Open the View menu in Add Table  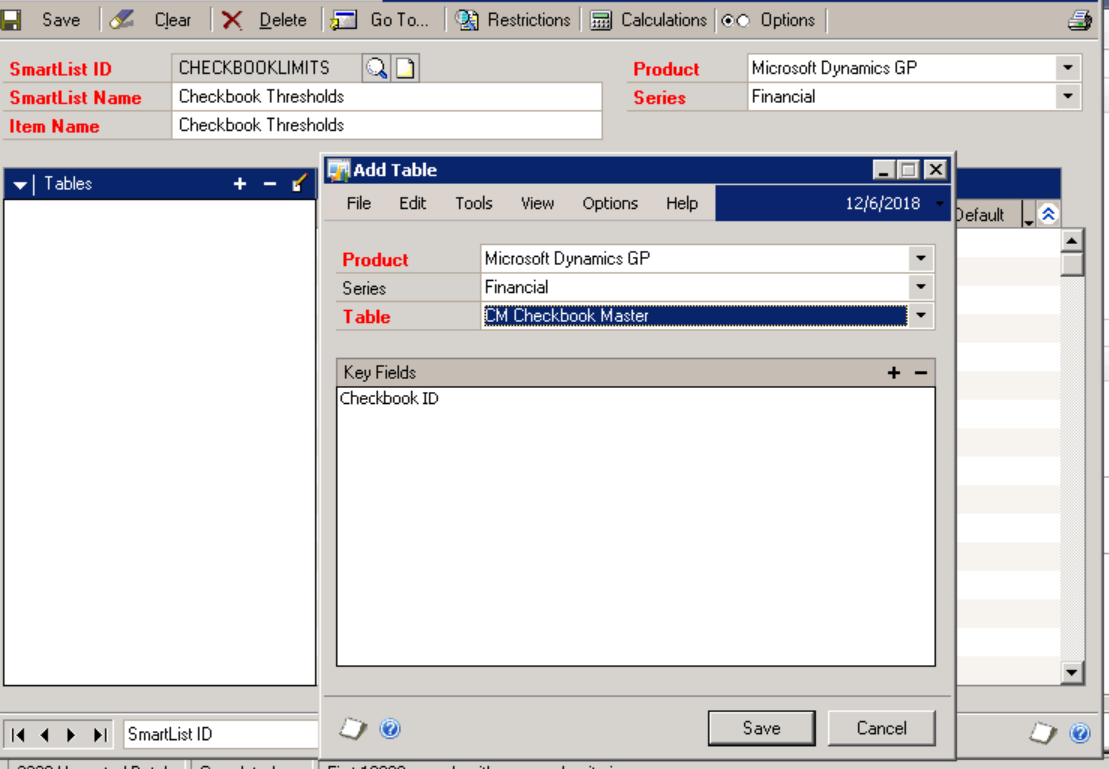pos(538,204)
